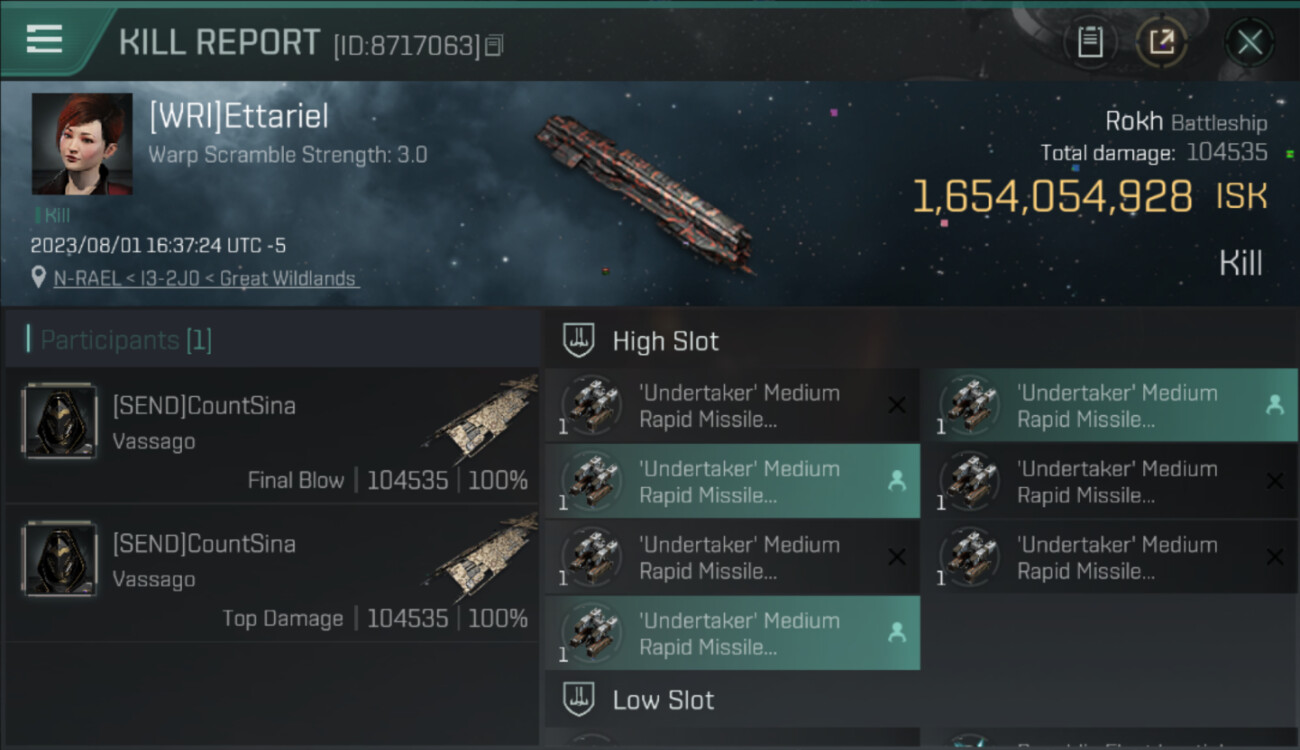Click the High Slot shield icon
Image resolution: width=1300 pixels, height=750 pixels.
point(580,341)
